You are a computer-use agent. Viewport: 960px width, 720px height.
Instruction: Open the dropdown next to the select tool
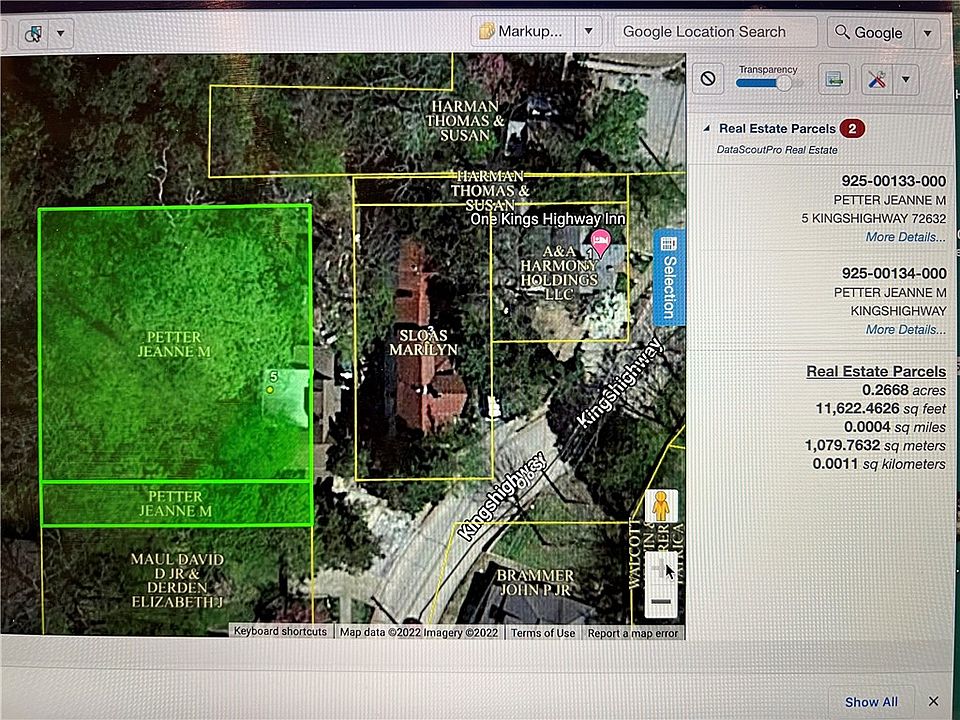point(61,33)
